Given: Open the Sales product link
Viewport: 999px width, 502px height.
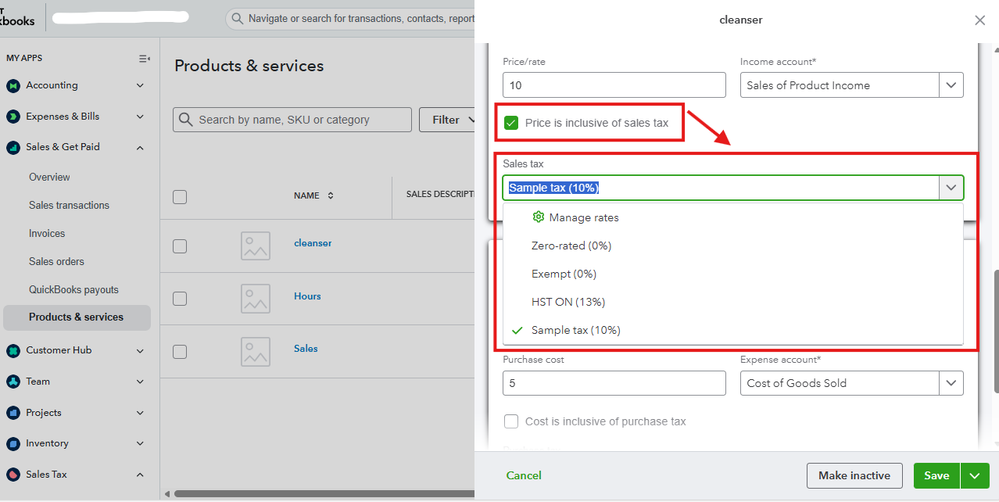Looking at the screenshot, I should pos(306,348).
